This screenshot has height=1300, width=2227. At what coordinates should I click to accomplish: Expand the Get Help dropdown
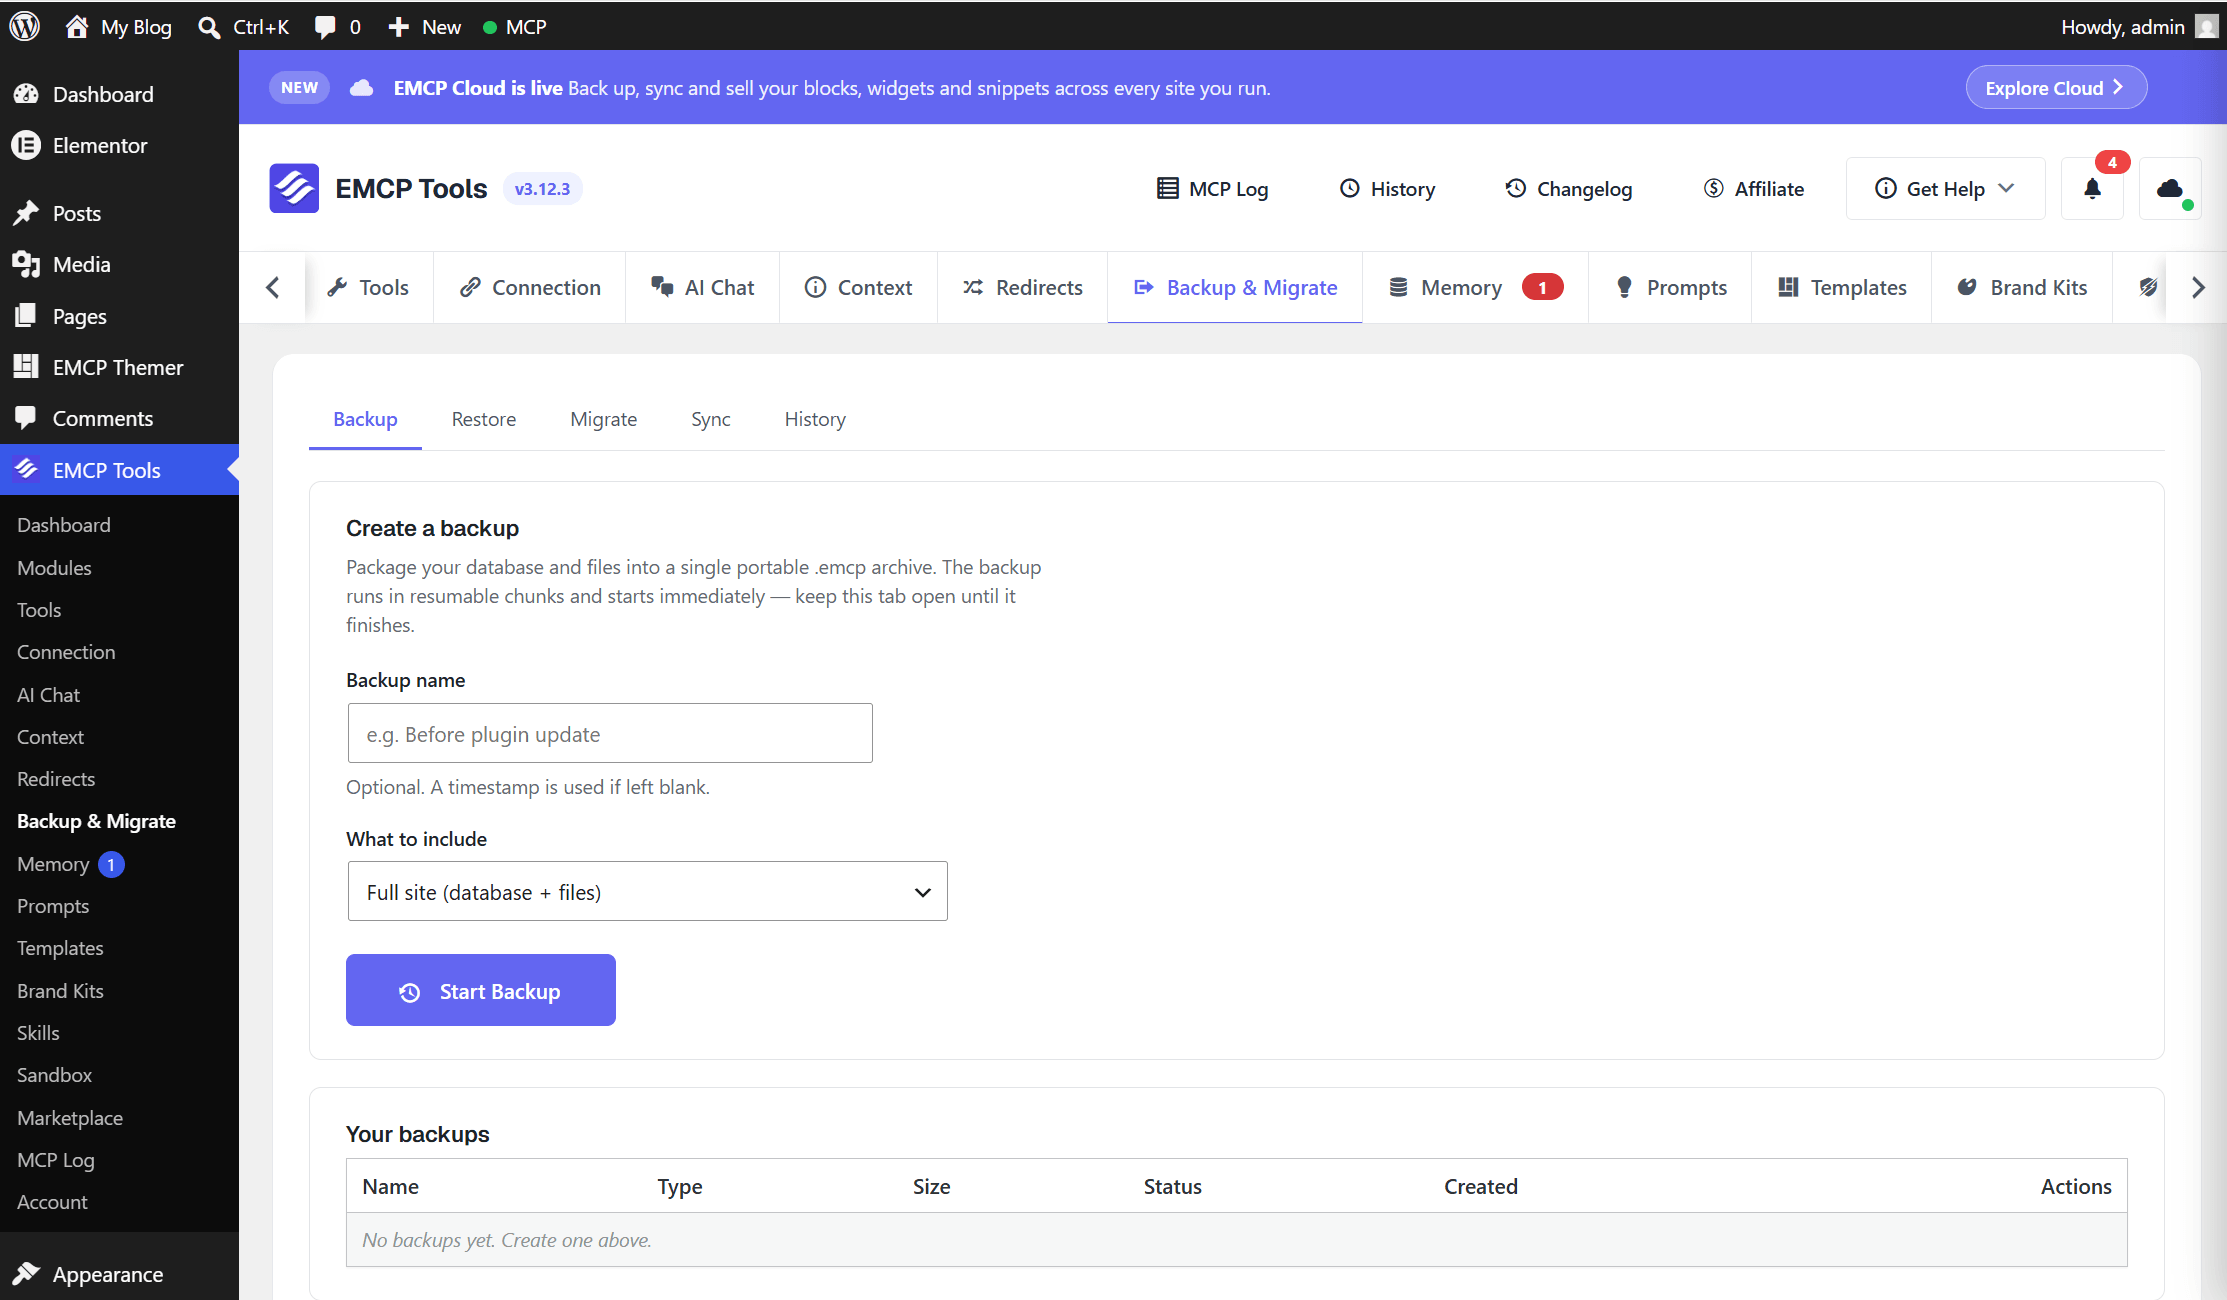point(1945,188)
